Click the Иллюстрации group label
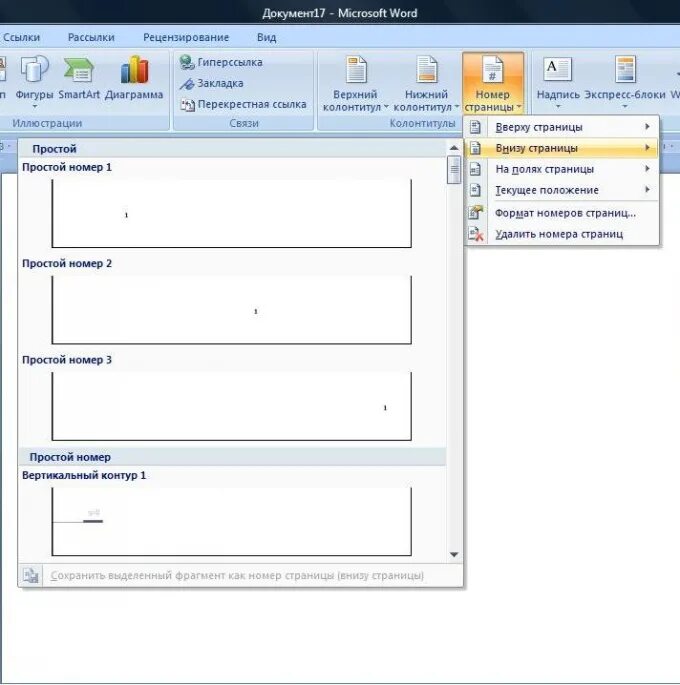This screenshot has width=680, height=685. (x=47, y=124)
